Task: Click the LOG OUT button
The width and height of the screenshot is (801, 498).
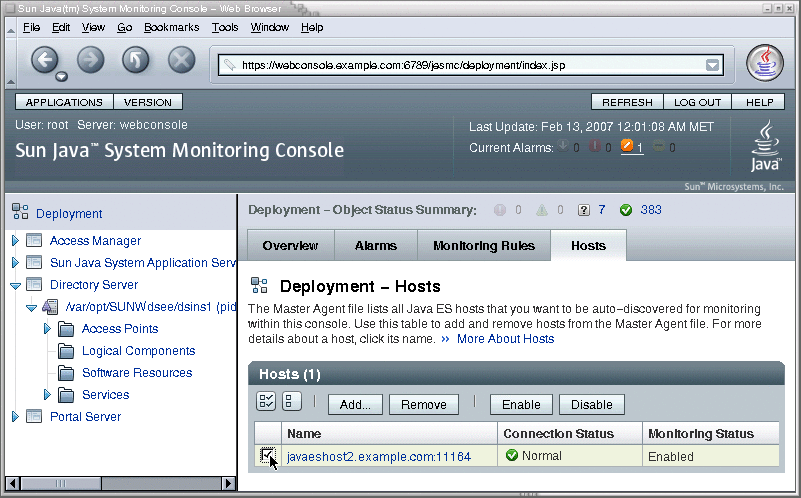Action: coord(697,102)
